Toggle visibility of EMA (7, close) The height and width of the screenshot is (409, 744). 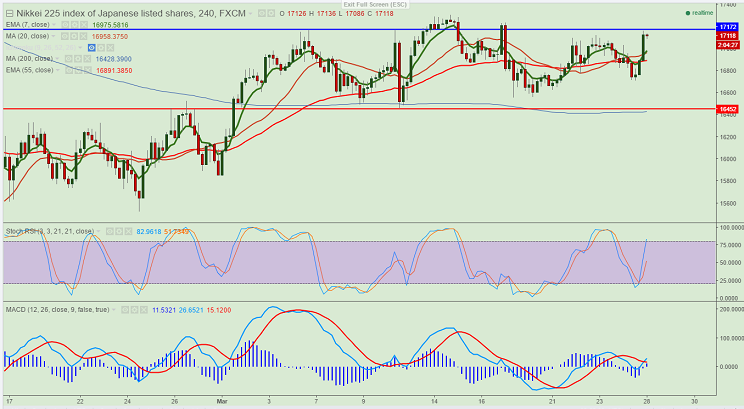tap(65, 25)
